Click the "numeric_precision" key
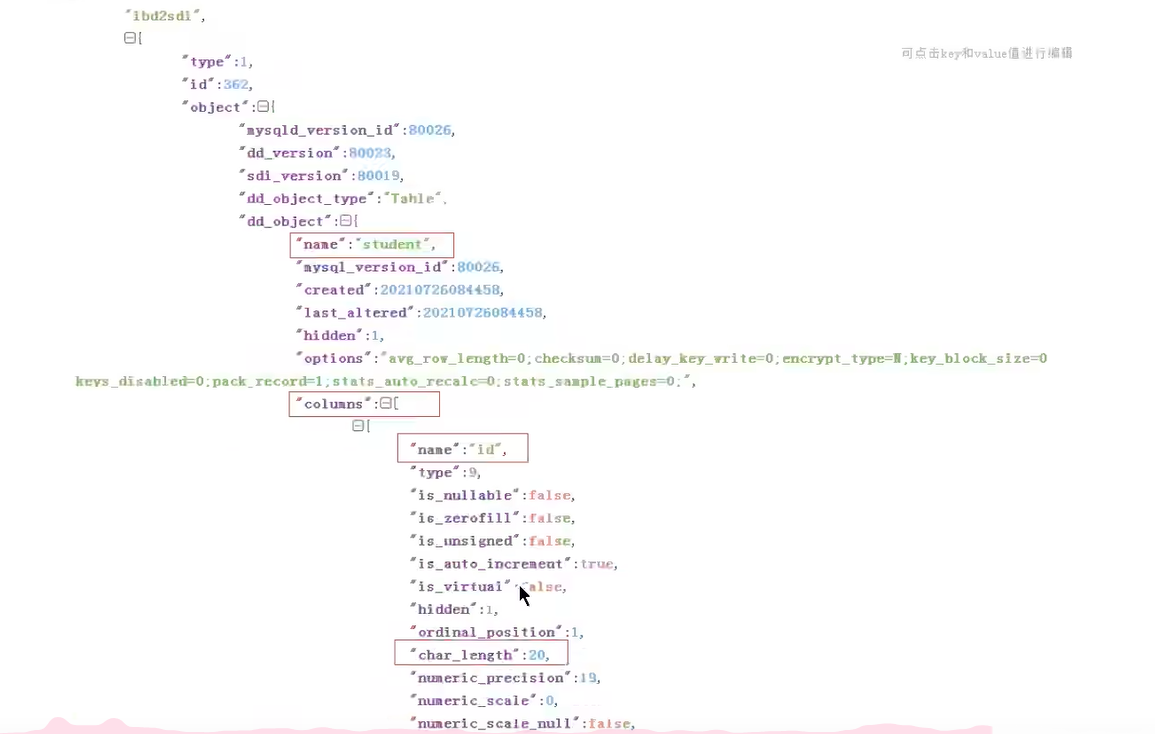The height and width of the screenshot is (734, 1155). click(491, 679)
